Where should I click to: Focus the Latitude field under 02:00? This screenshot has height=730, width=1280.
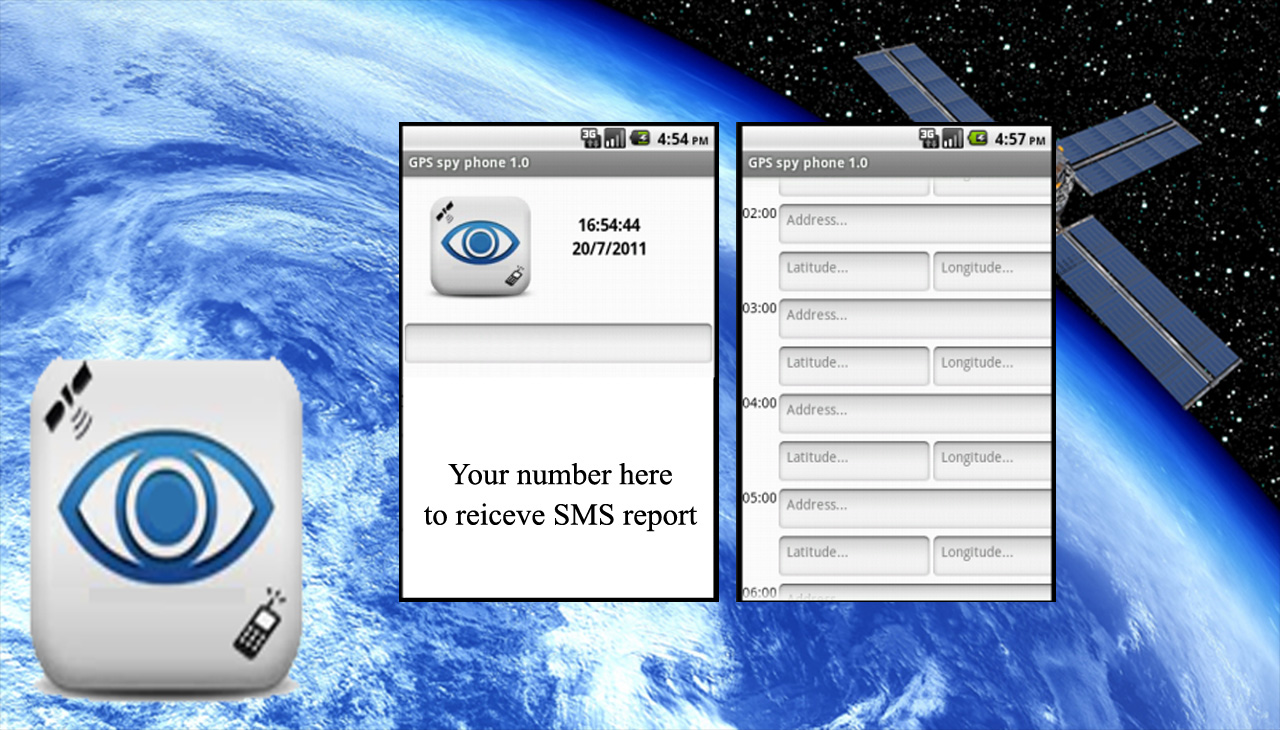pyautogui.click(x=854, y=270)
